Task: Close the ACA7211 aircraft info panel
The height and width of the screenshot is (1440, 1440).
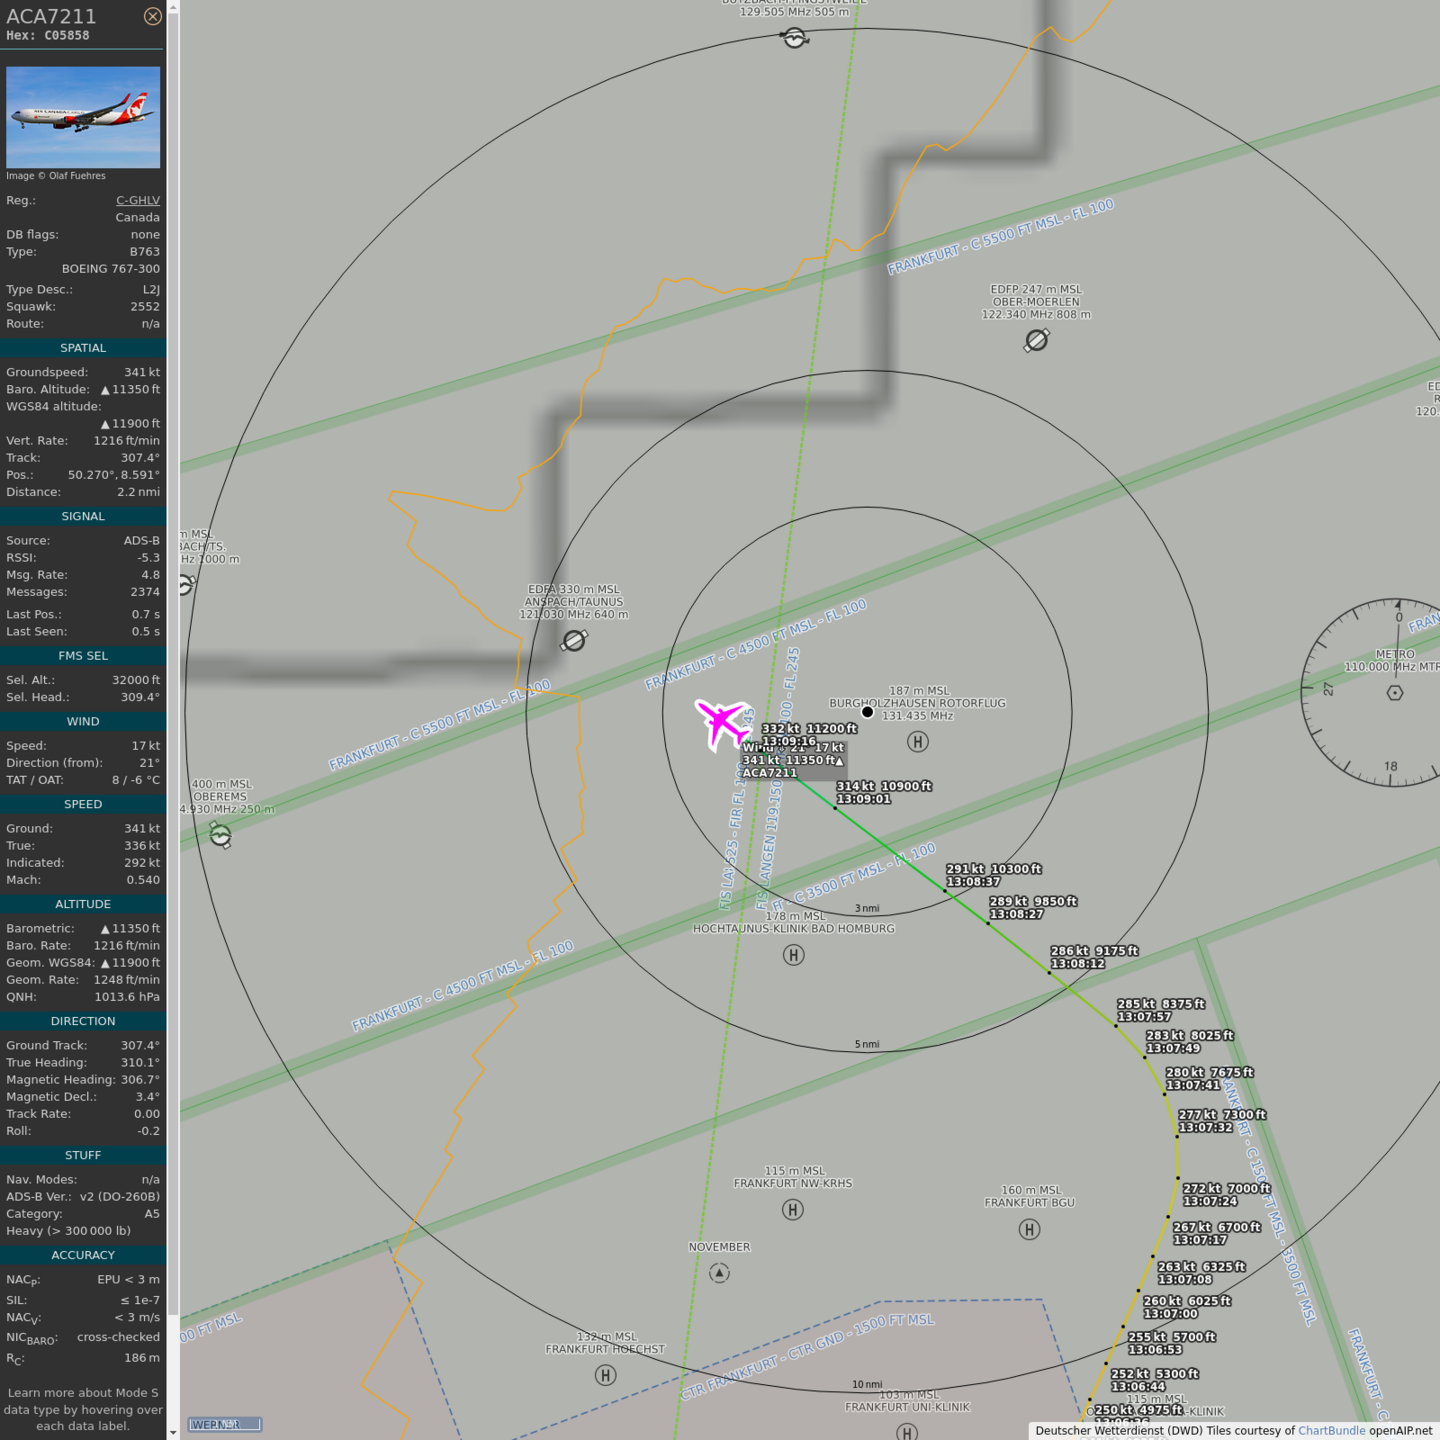Action: (152, 16)
